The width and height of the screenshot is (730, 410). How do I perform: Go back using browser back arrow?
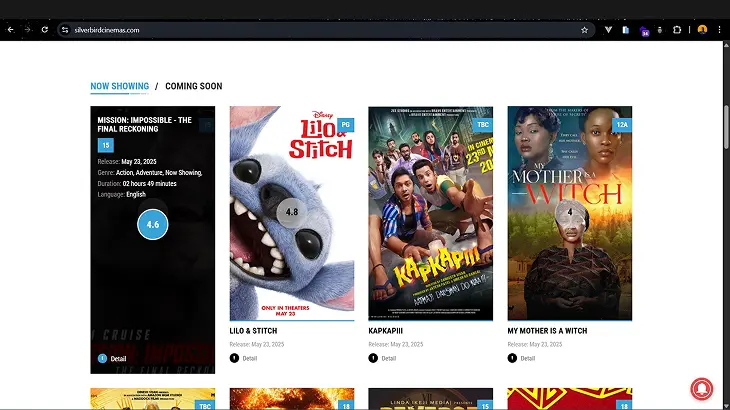coord(10,30)
